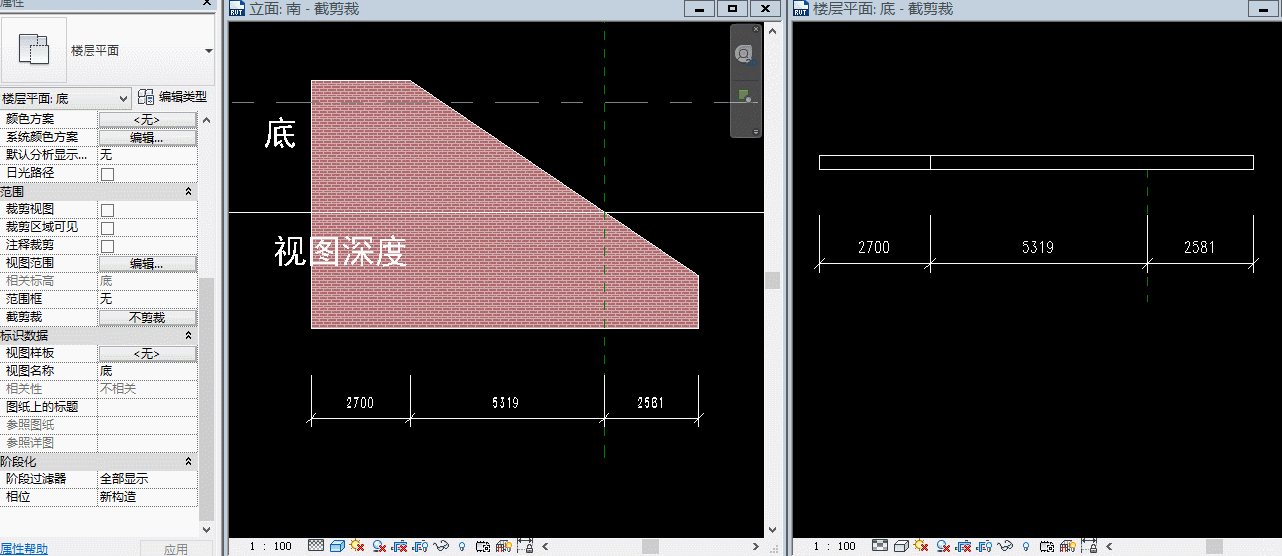The height and width of the screenshot is (556, 1282).
Task: Click the 视图范围 编辑 button
Action: [147, 264]
